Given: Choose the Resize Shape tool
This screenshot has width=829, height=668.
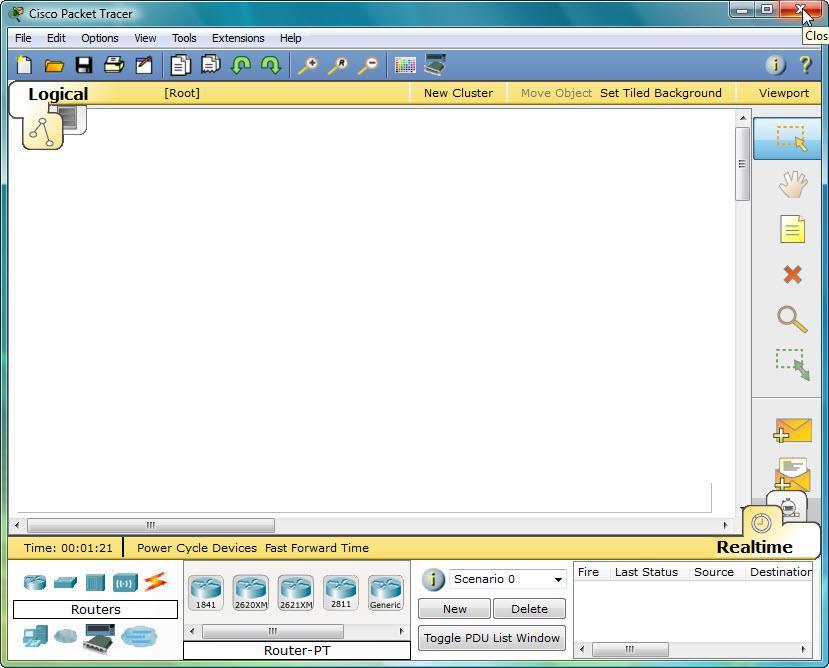Looking at the screenshot, I should click(793, 364).
